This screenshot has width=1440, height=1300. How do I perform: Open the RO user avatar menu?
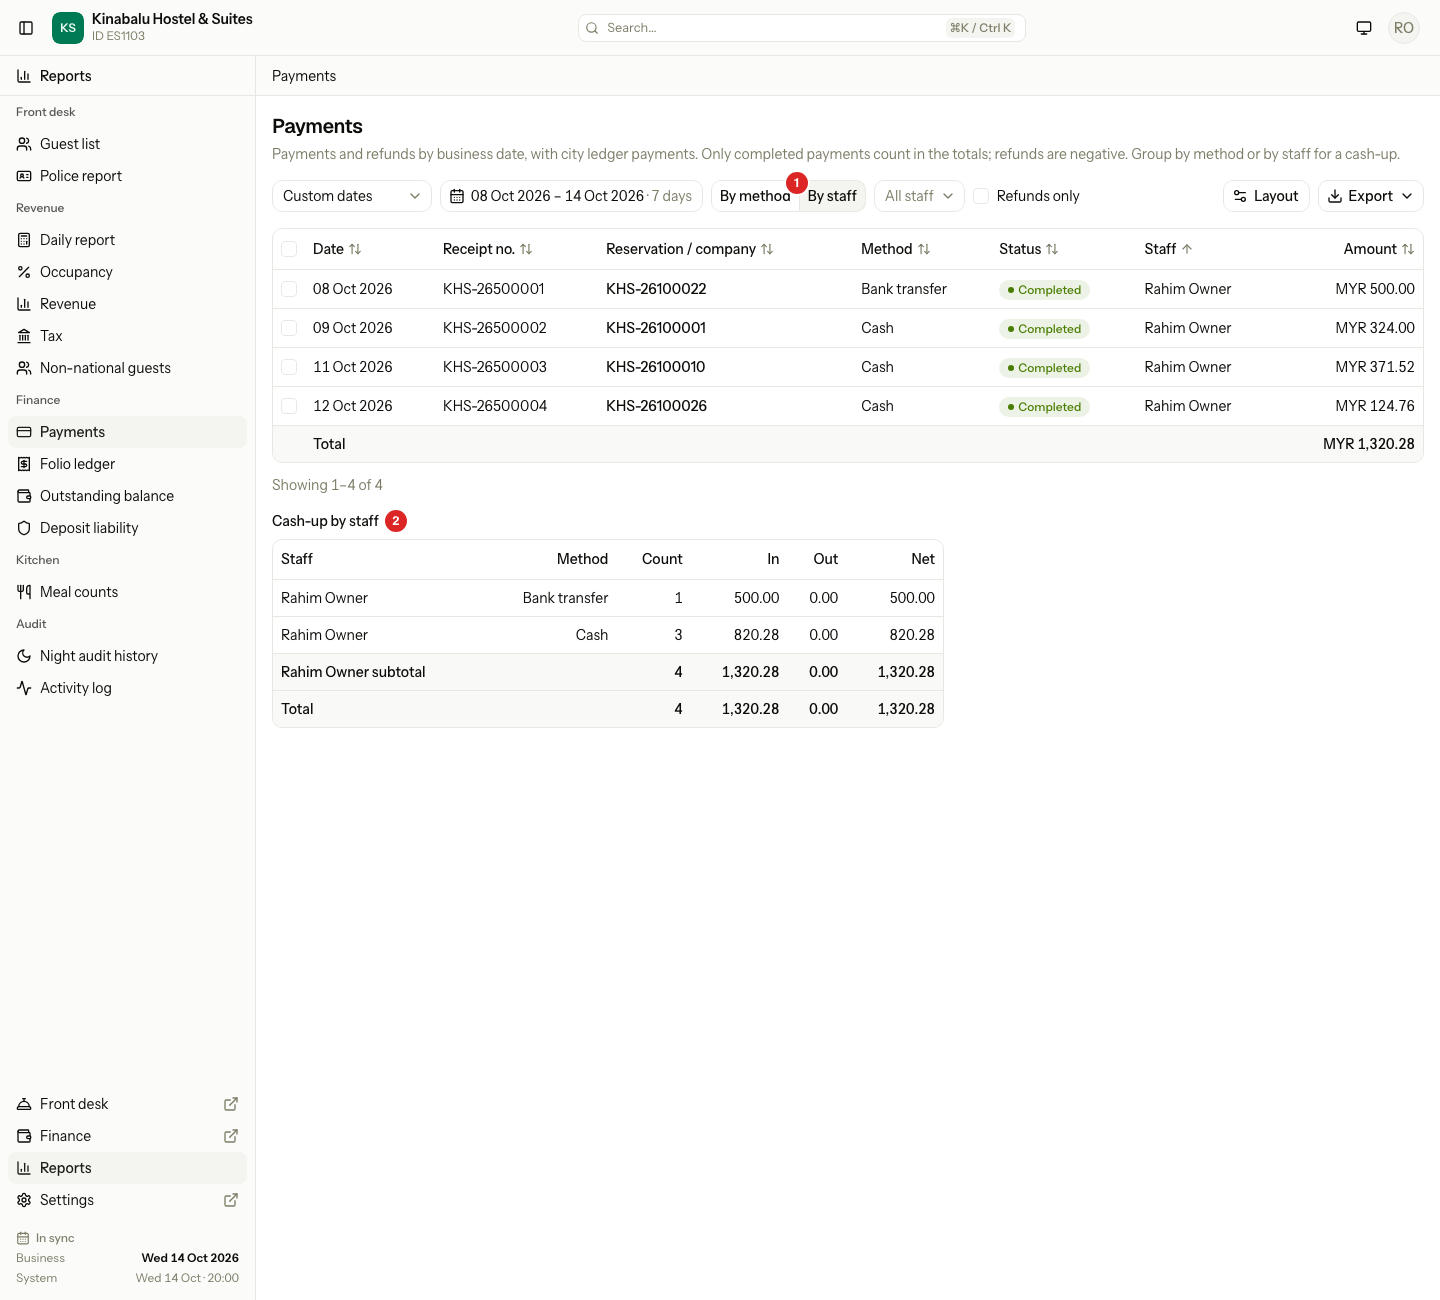point(1404,28)
